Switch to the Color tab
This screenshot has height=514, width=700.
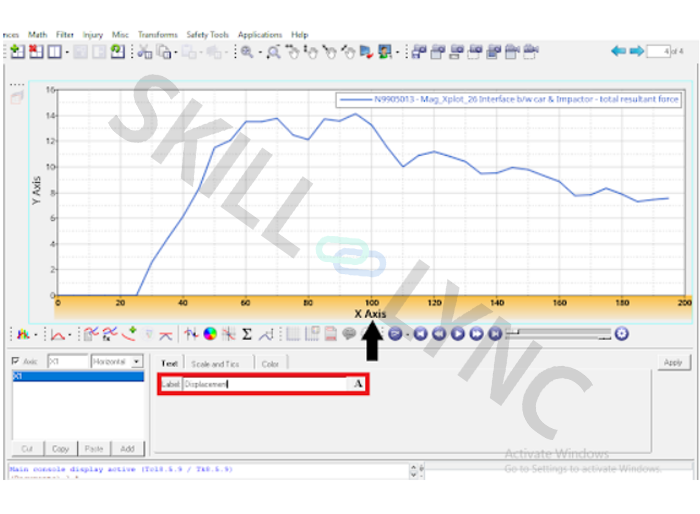(270, 364)
